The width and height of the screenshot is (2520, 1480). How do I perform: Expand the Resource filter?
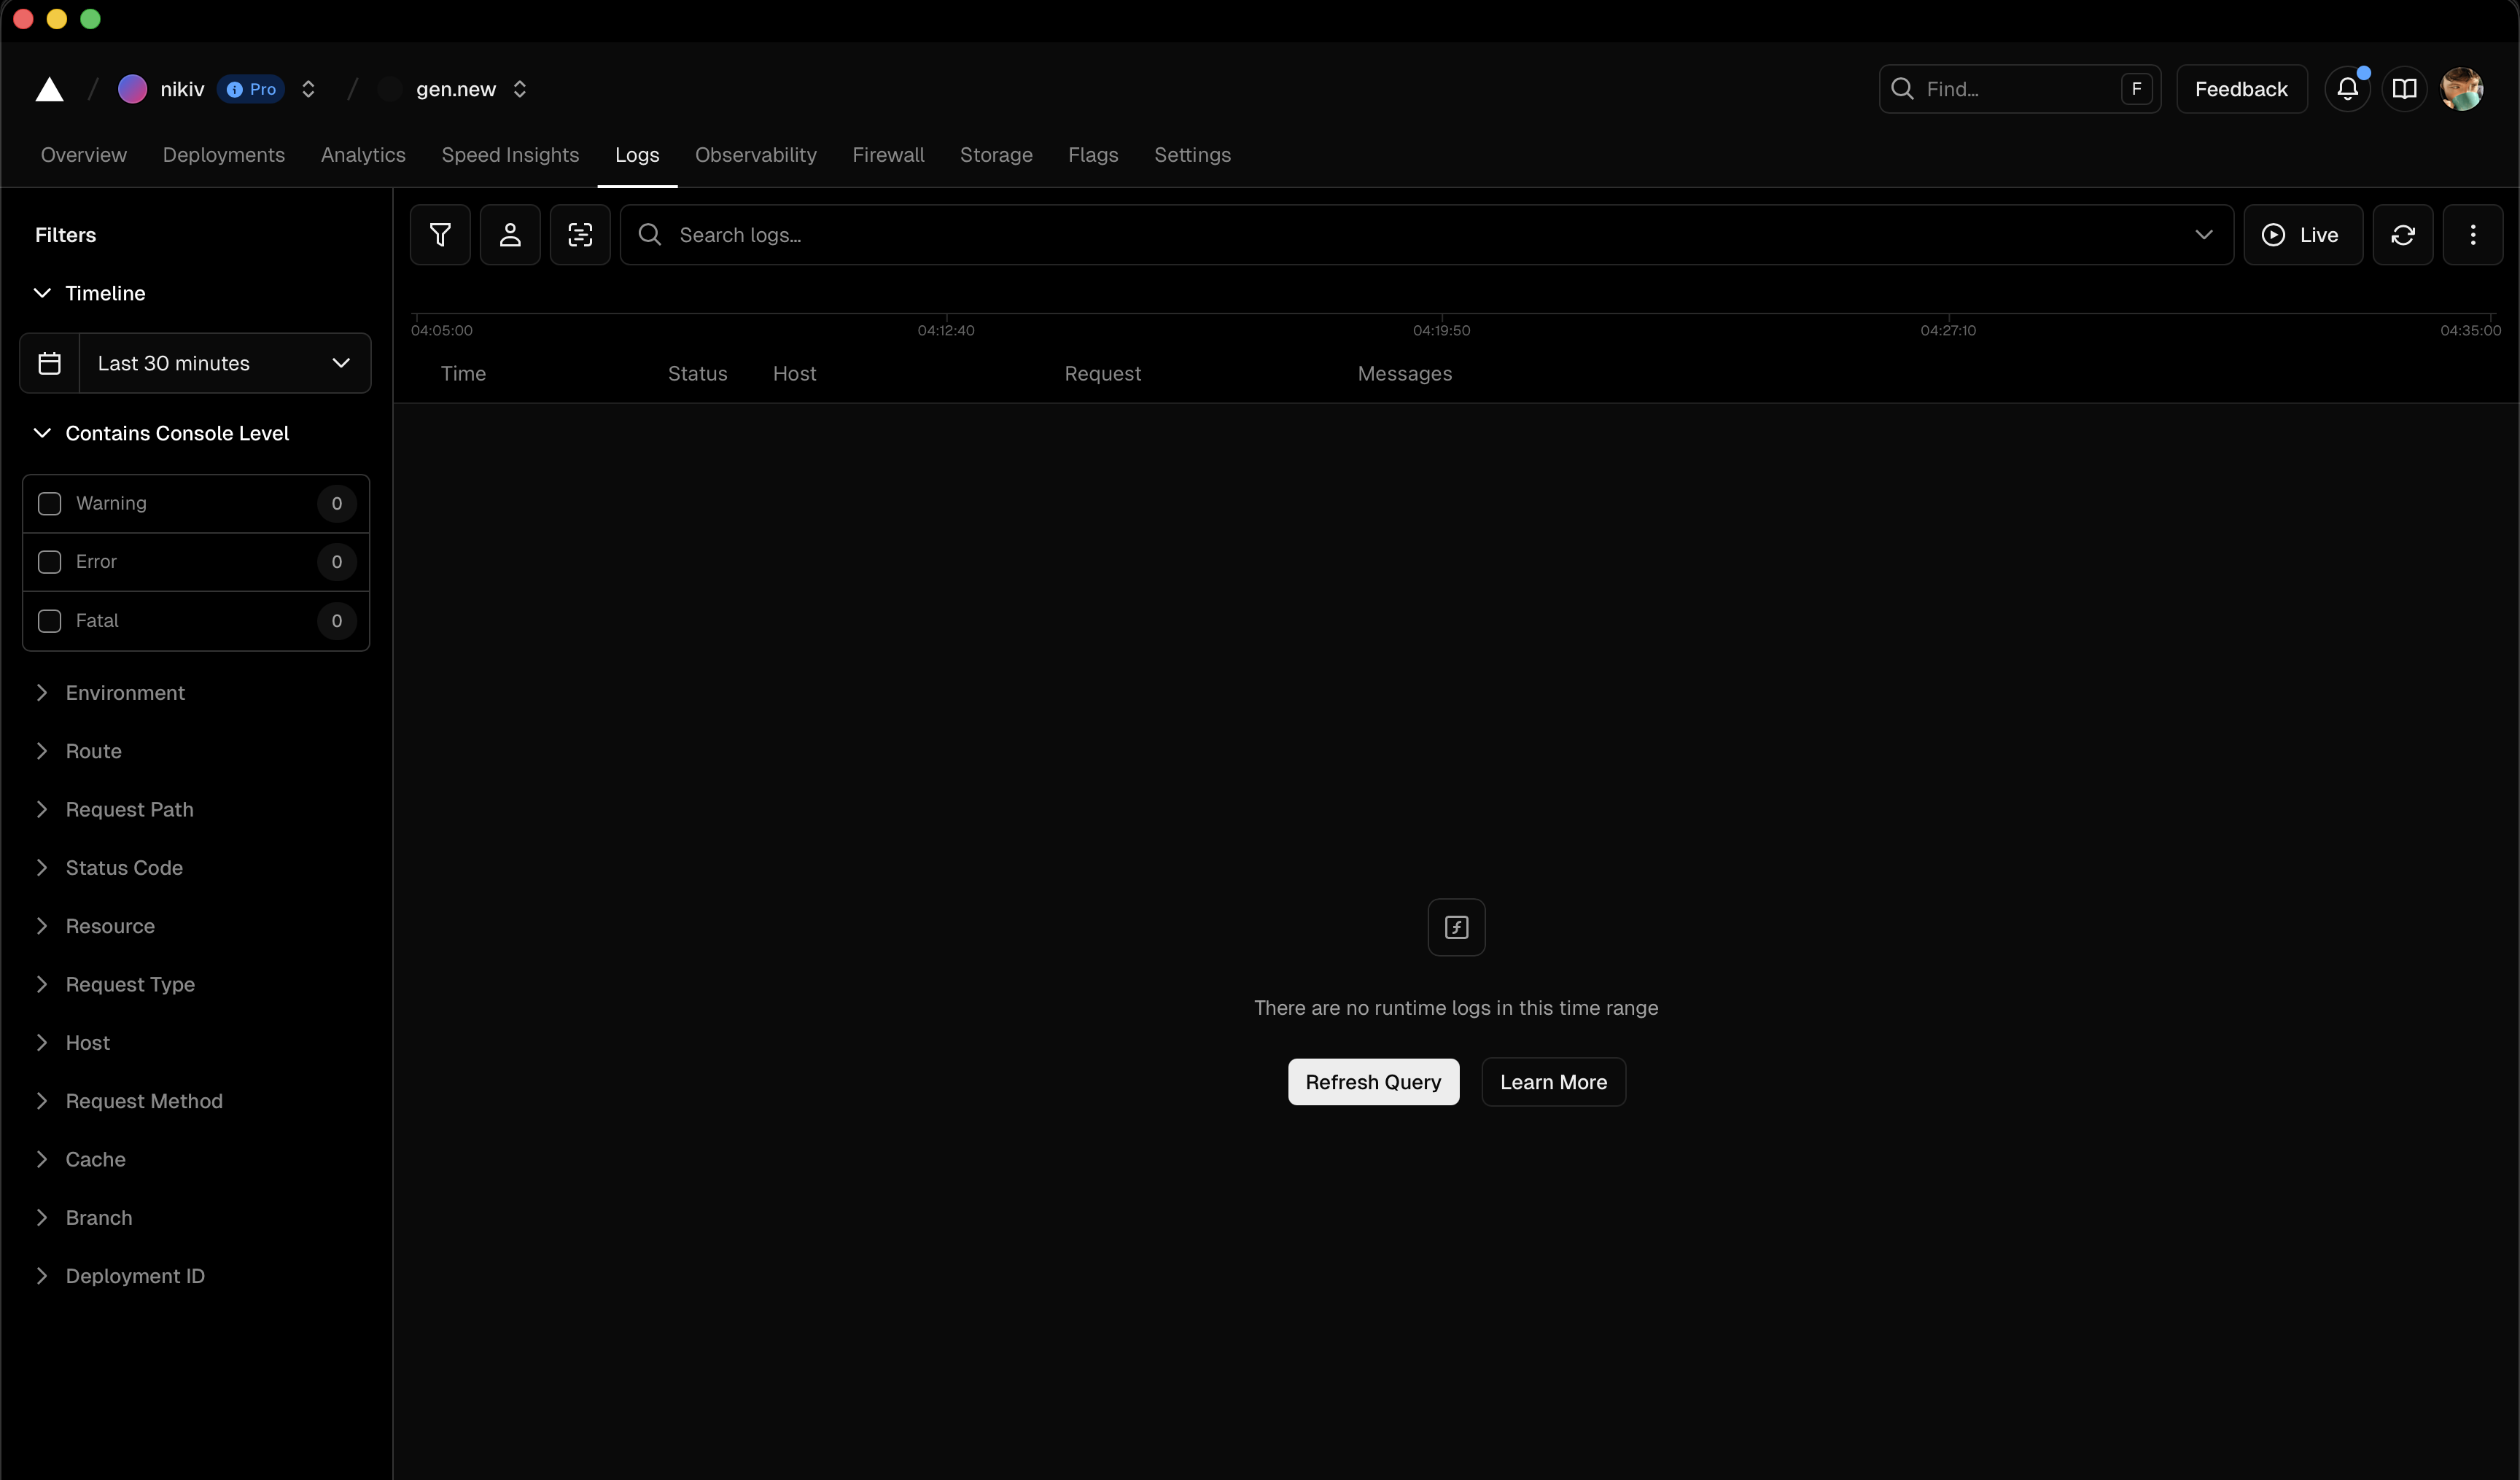(94, 926)
